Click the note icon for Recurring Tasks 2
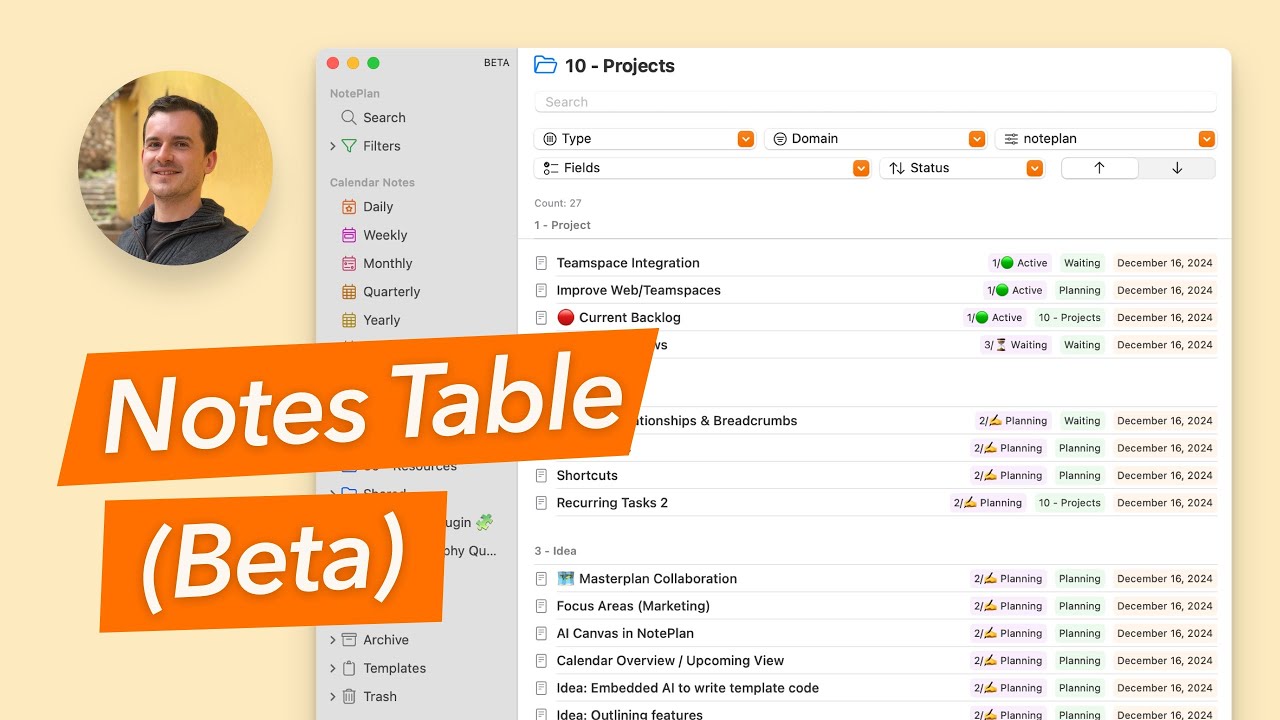 [x=541, y=502]
